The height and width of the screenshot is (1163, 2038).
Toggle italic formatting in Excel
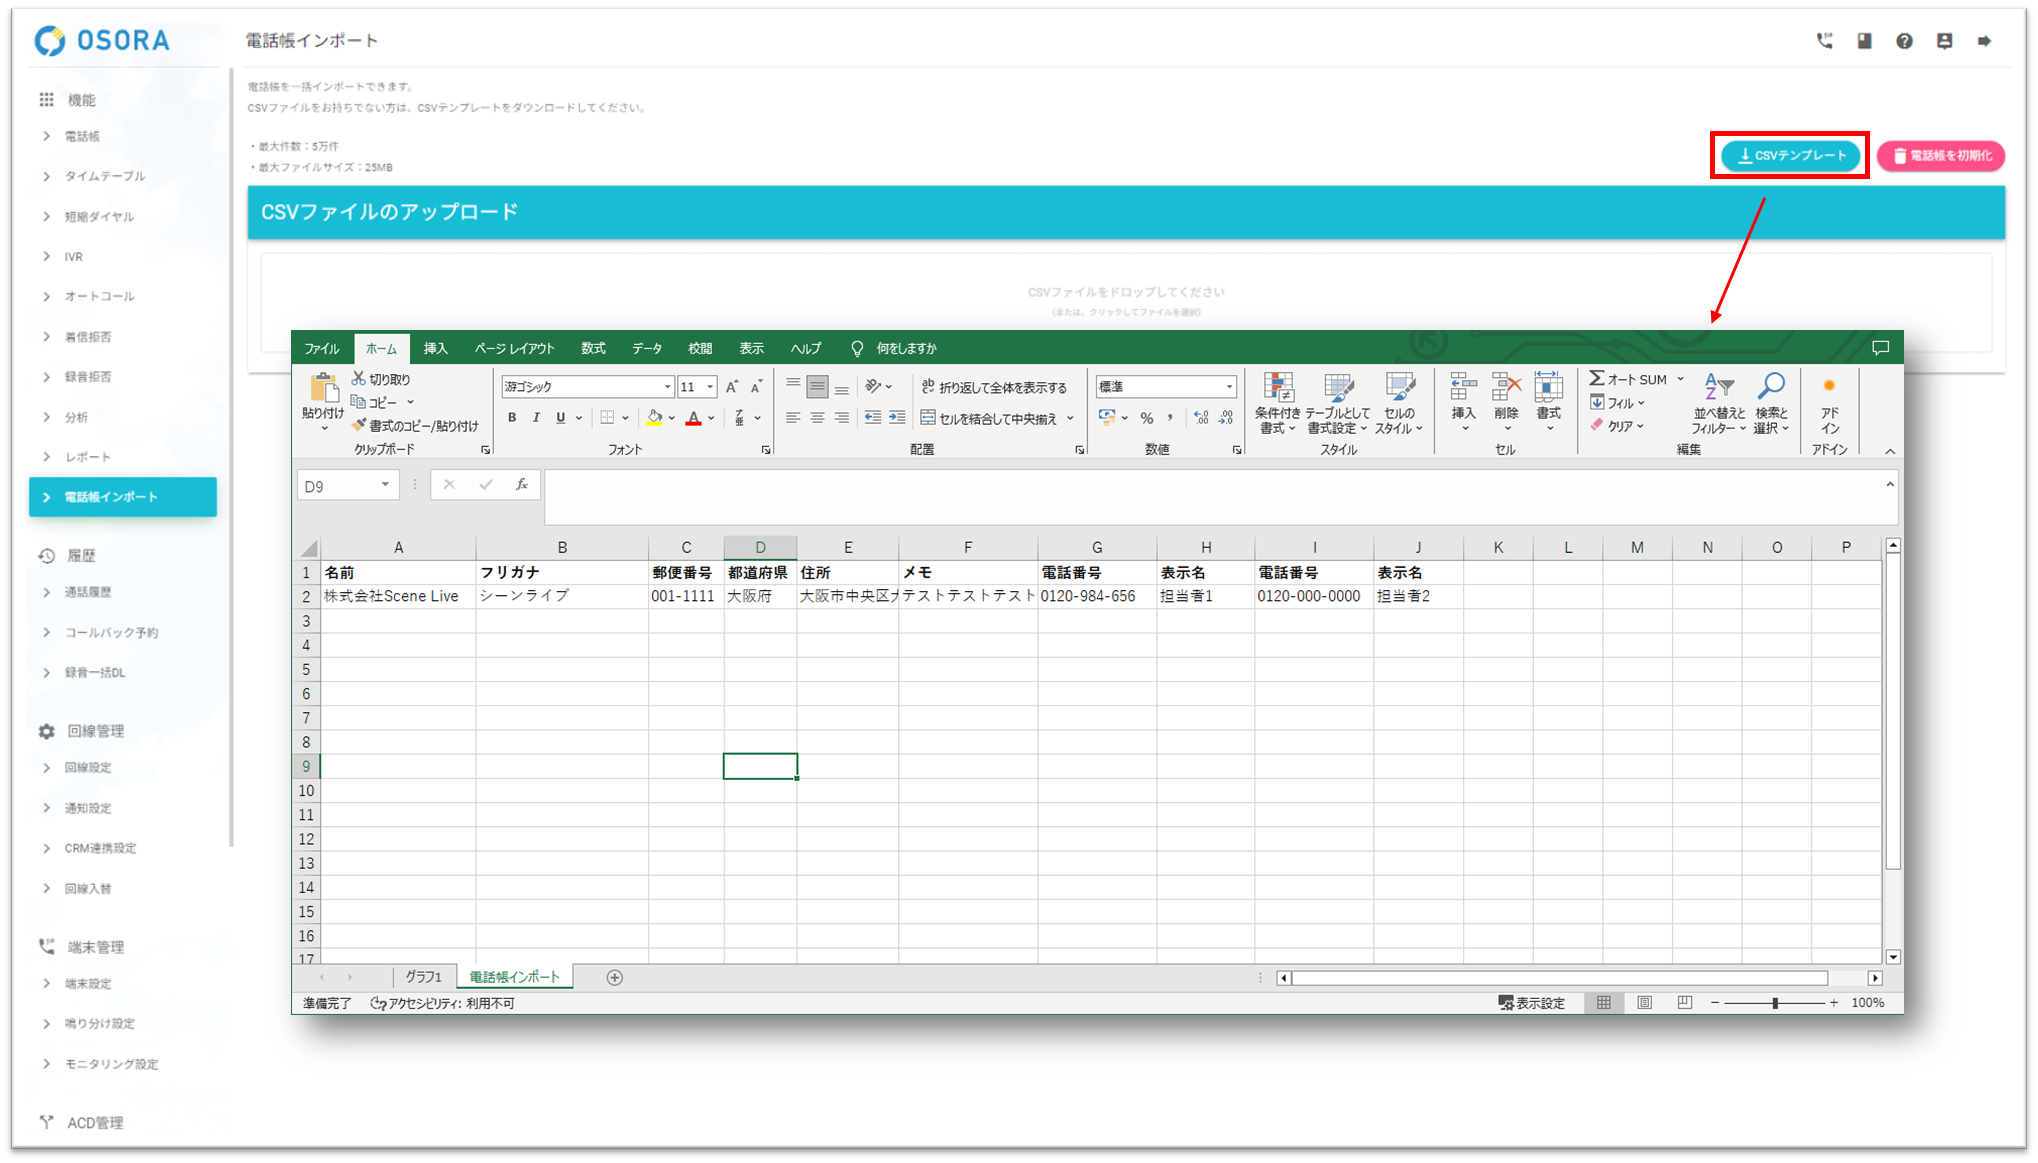click(536, 418)
